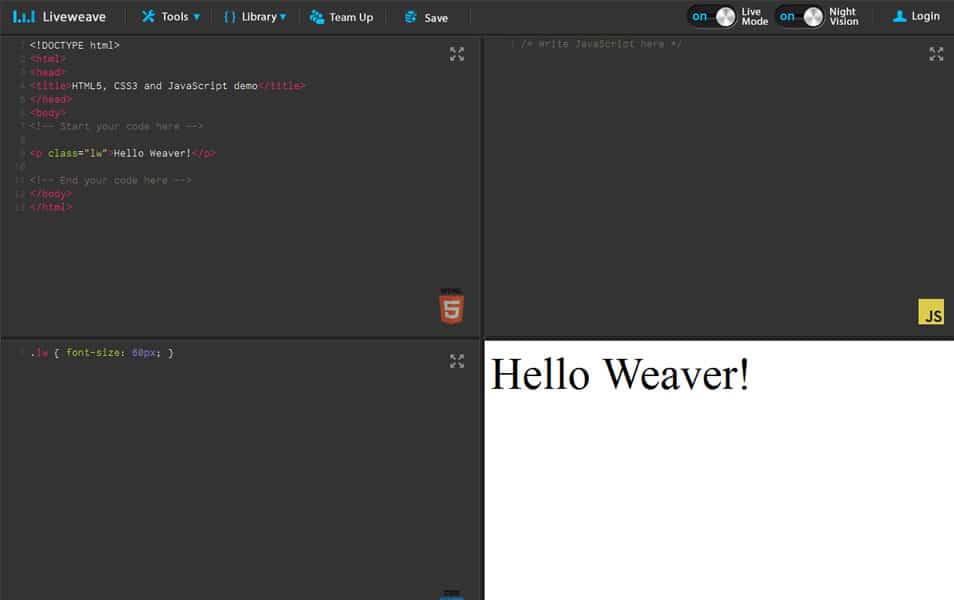
Task: Expand the Tools menu chevron
Action: [196, 16]
